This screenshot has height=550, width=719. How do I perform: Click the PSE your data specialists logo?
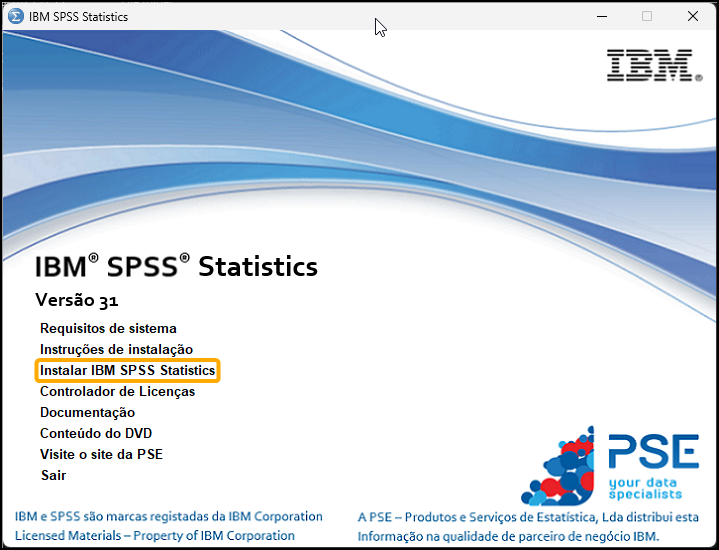610,466
